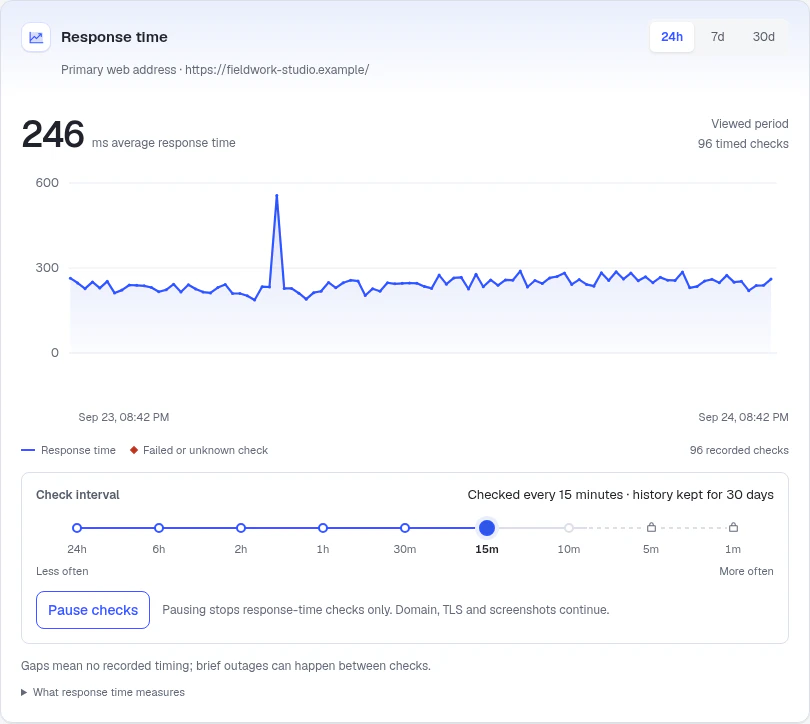Pause the response-time checks
810x724 pixels.
93,610
